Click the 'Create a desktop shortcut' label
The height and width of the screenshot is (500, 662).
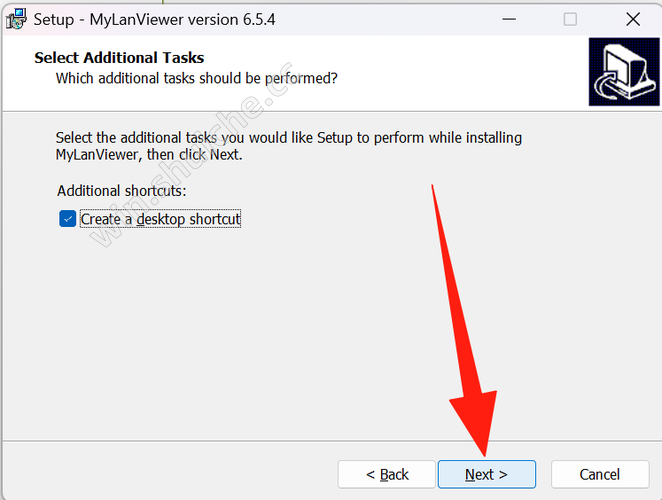[160, 219]
